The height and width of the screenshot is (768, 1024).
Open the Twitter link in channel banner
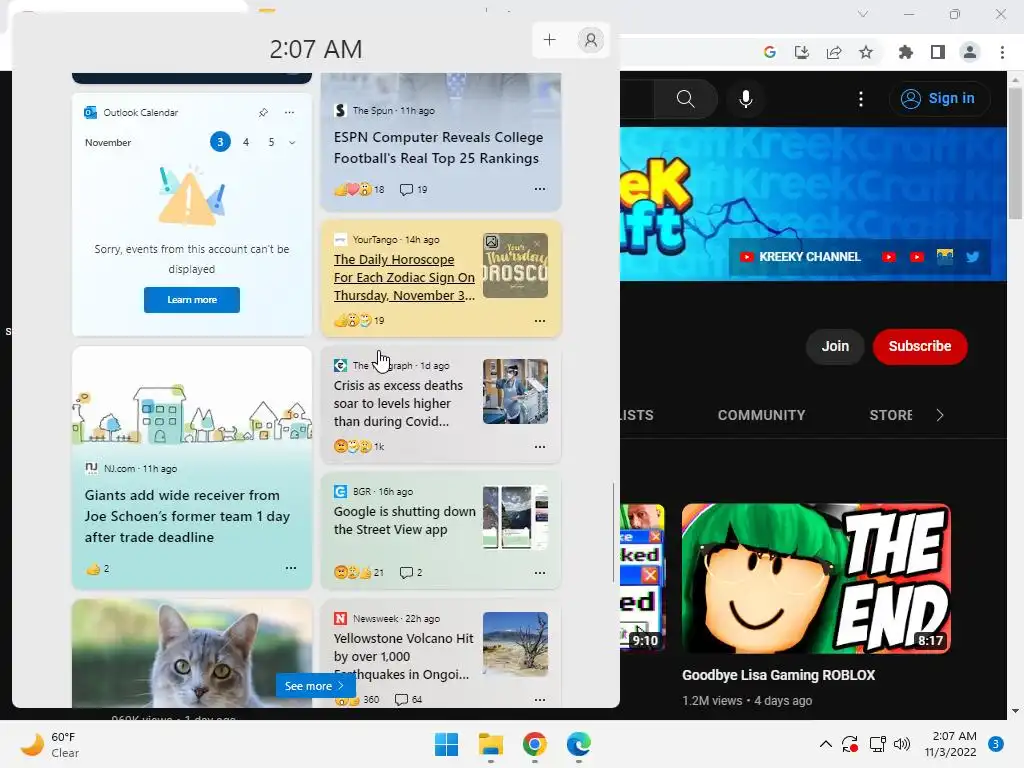coord(972,257)
